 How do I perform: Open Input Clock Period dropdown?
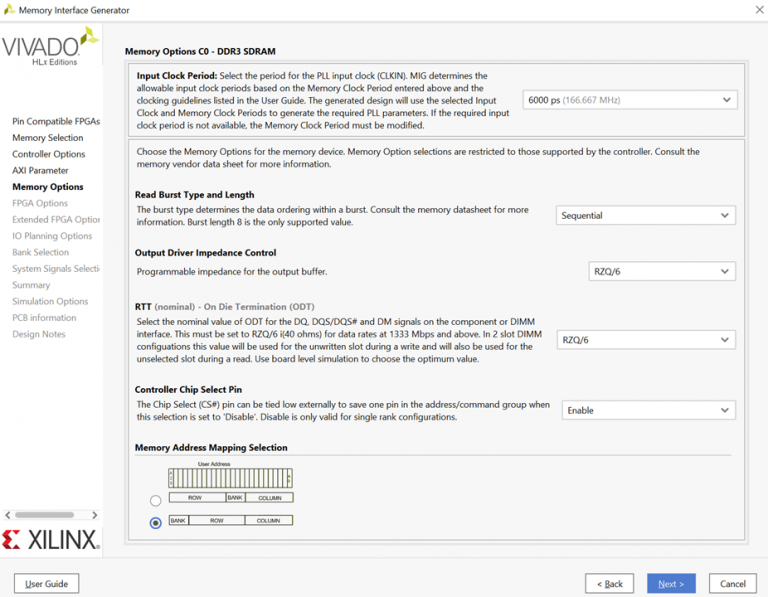pos(630,100)
